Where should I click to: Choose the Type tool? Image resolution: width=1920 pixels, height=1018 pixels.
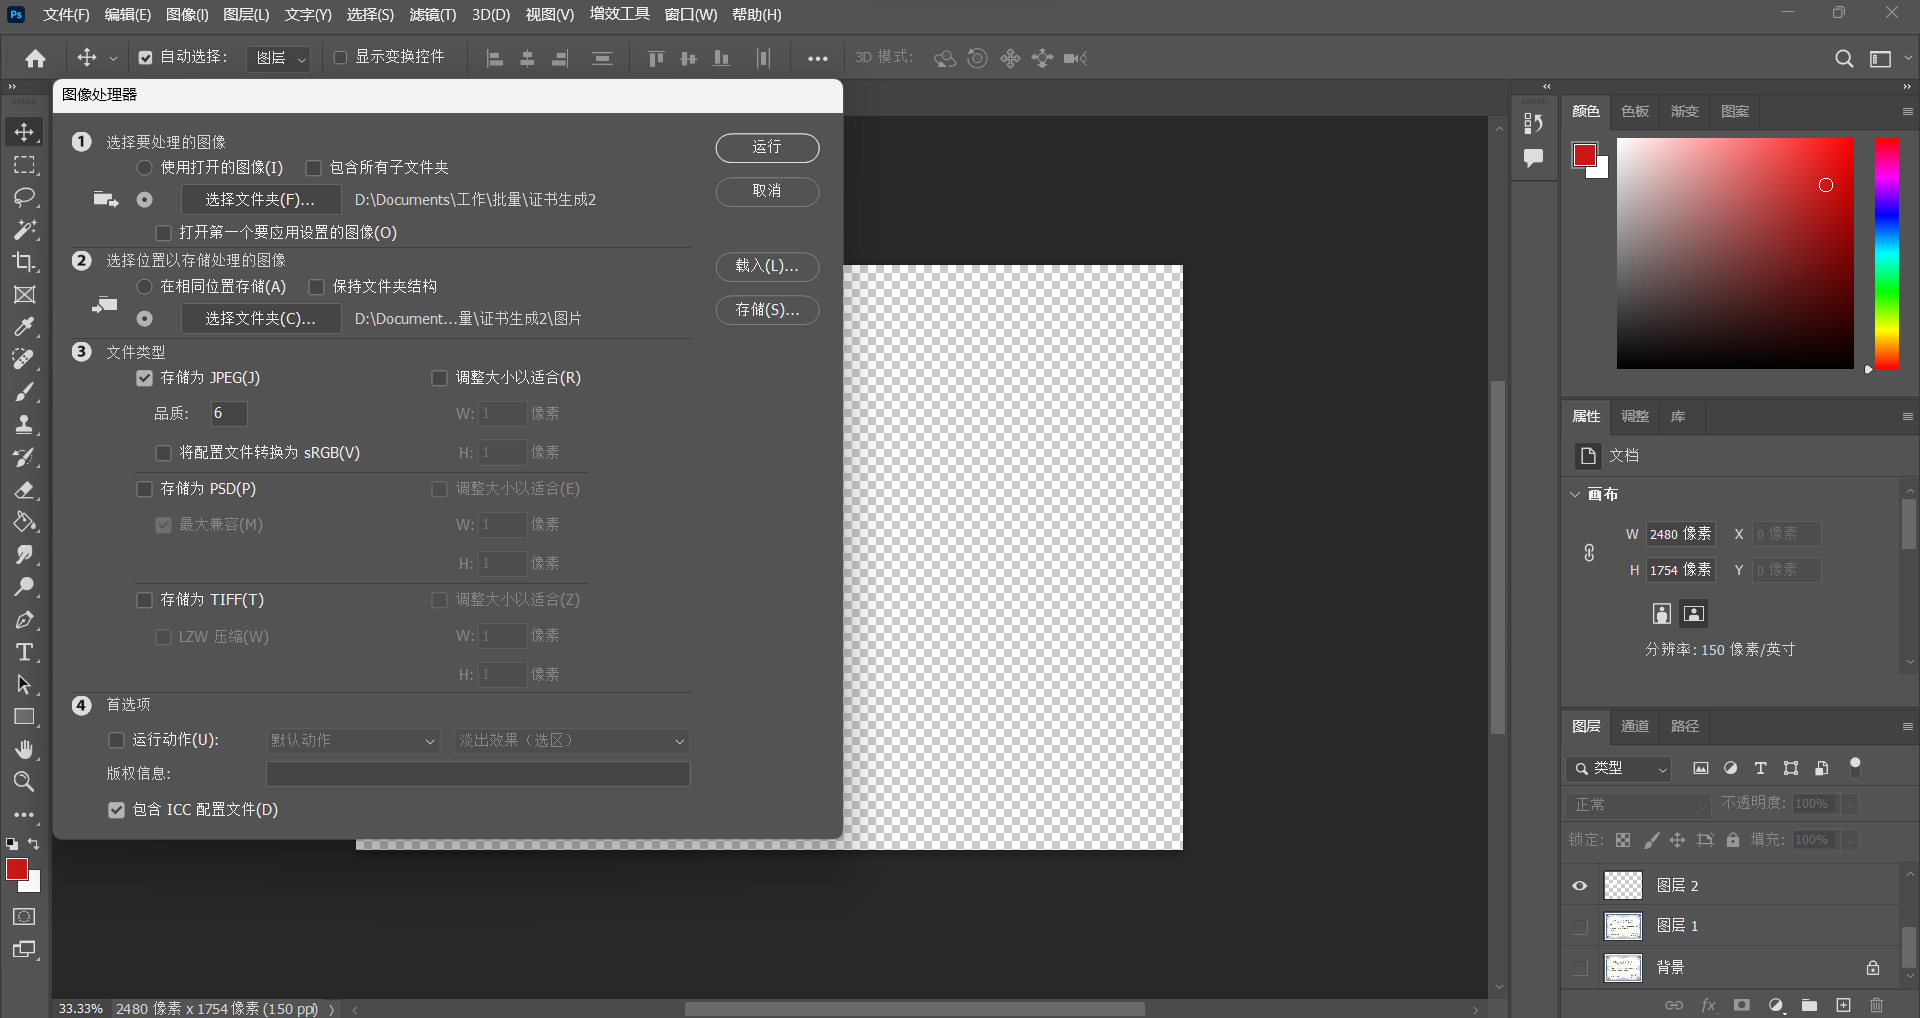click(x=24, y=652)
